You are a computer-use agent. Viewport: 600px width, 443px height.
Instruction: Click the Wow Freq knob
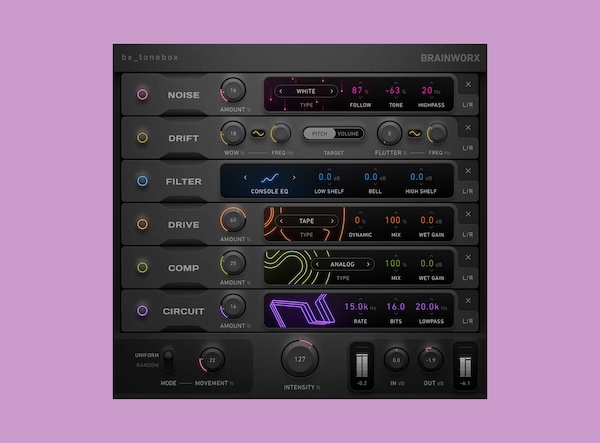click(x=281, y=134)
